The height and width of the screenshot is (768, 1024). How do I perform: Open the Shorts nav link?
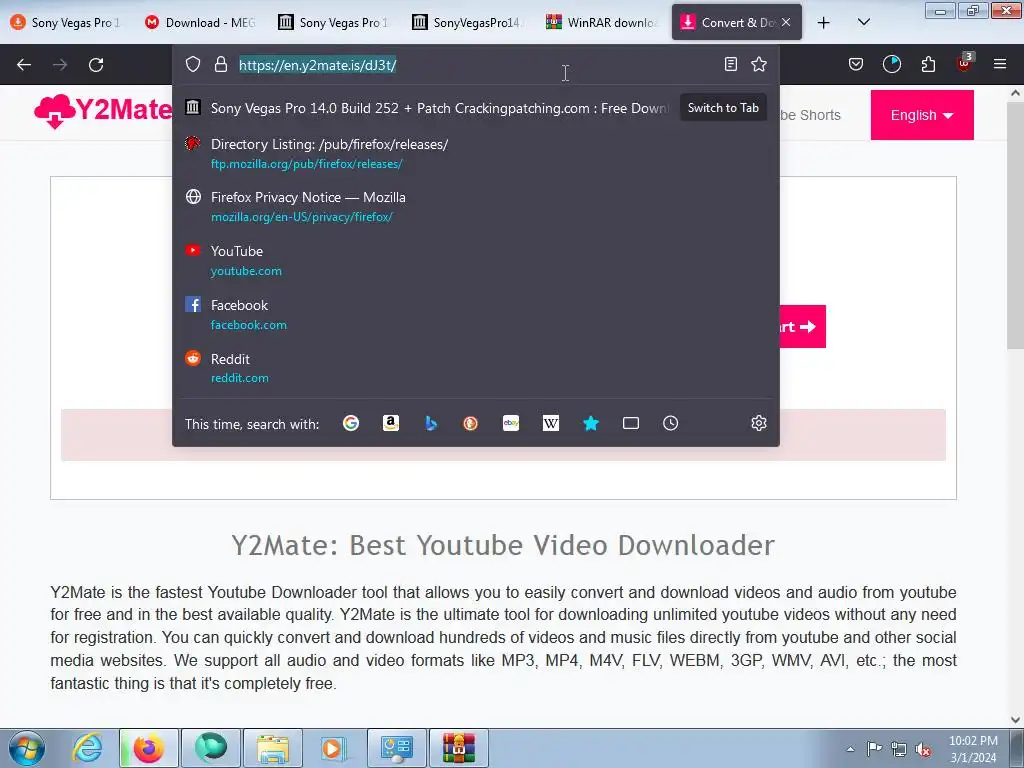810,115
